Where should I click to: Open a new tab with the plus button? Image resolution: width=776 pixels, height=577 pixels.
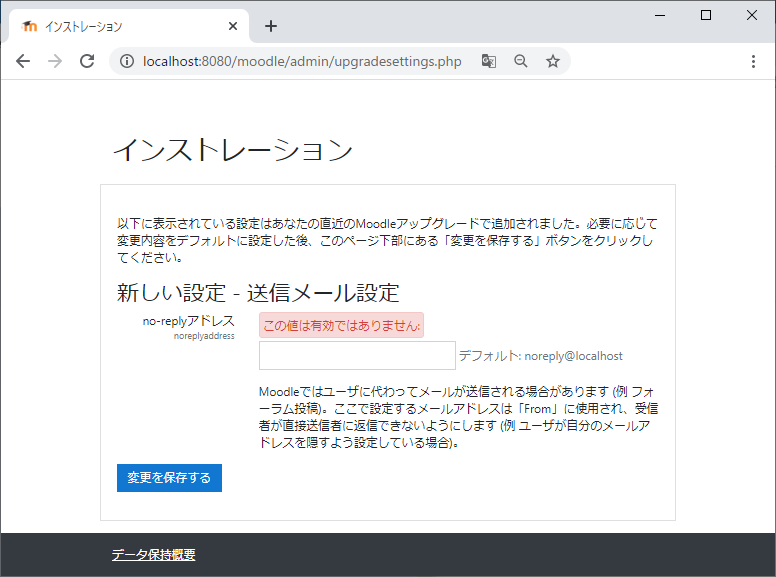[x=271, y=26]
